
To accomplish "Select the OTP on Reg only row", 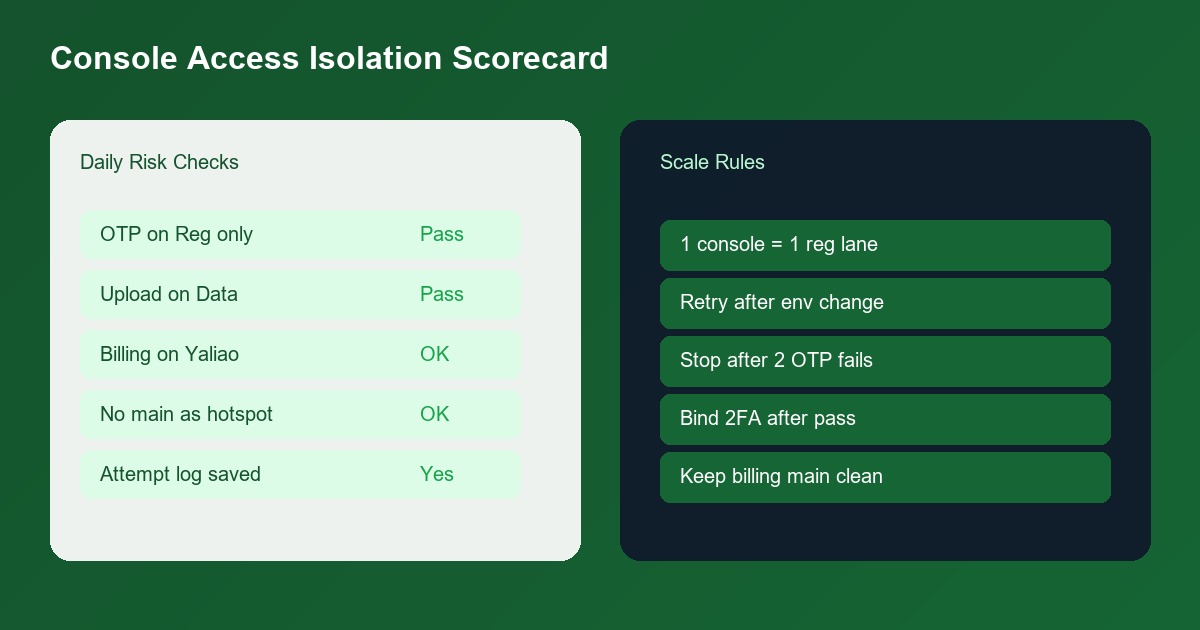I will tap(300, 235).
